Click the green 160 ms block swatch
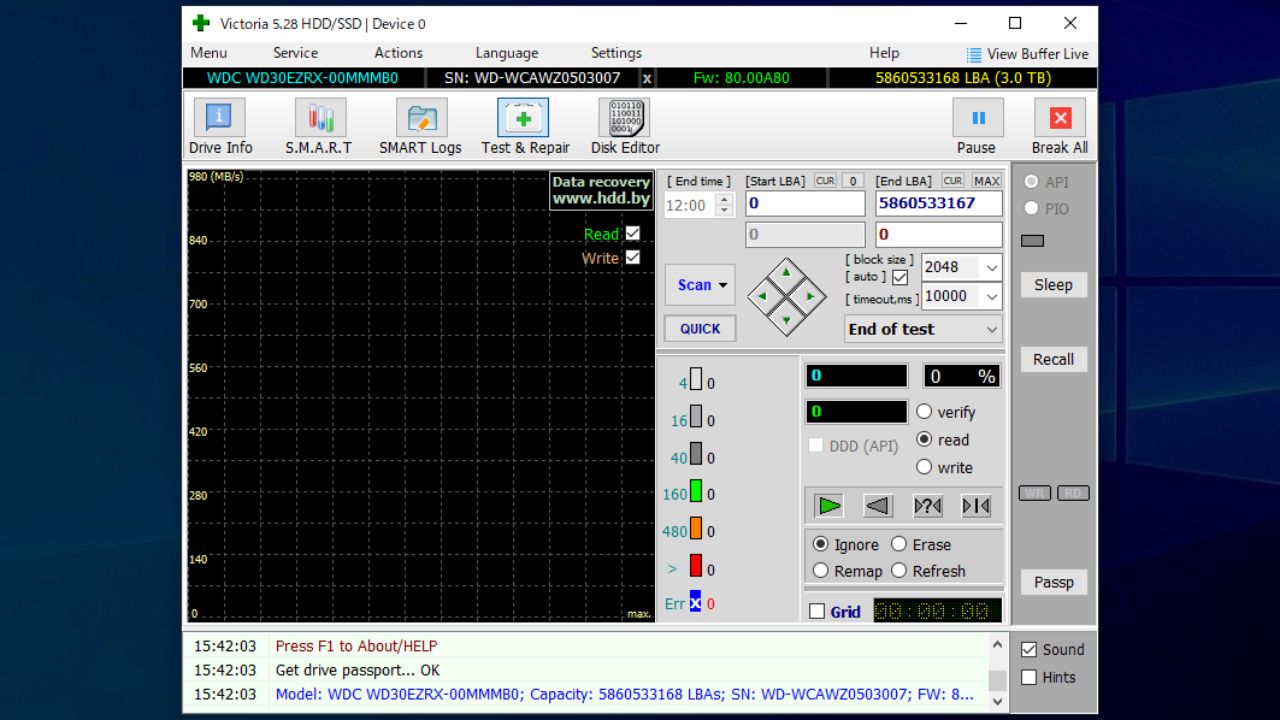Screen dimensions: 1280x720 696,492
